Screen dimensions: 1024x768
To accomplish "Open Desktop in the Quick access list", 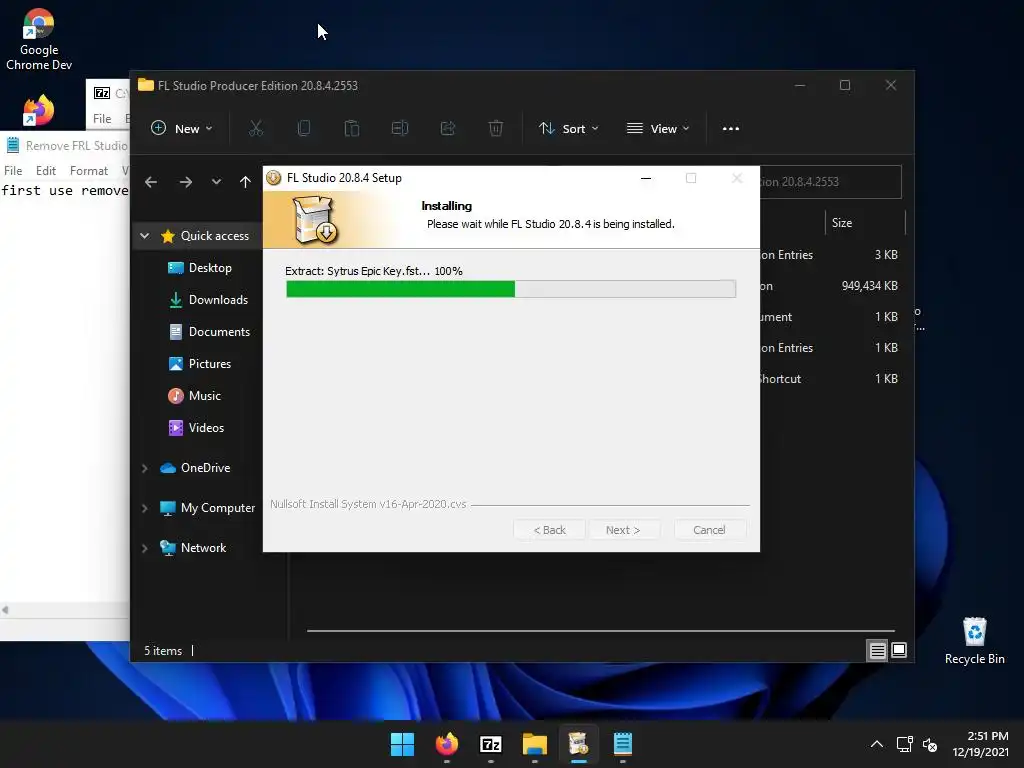I will coord(200,268).
